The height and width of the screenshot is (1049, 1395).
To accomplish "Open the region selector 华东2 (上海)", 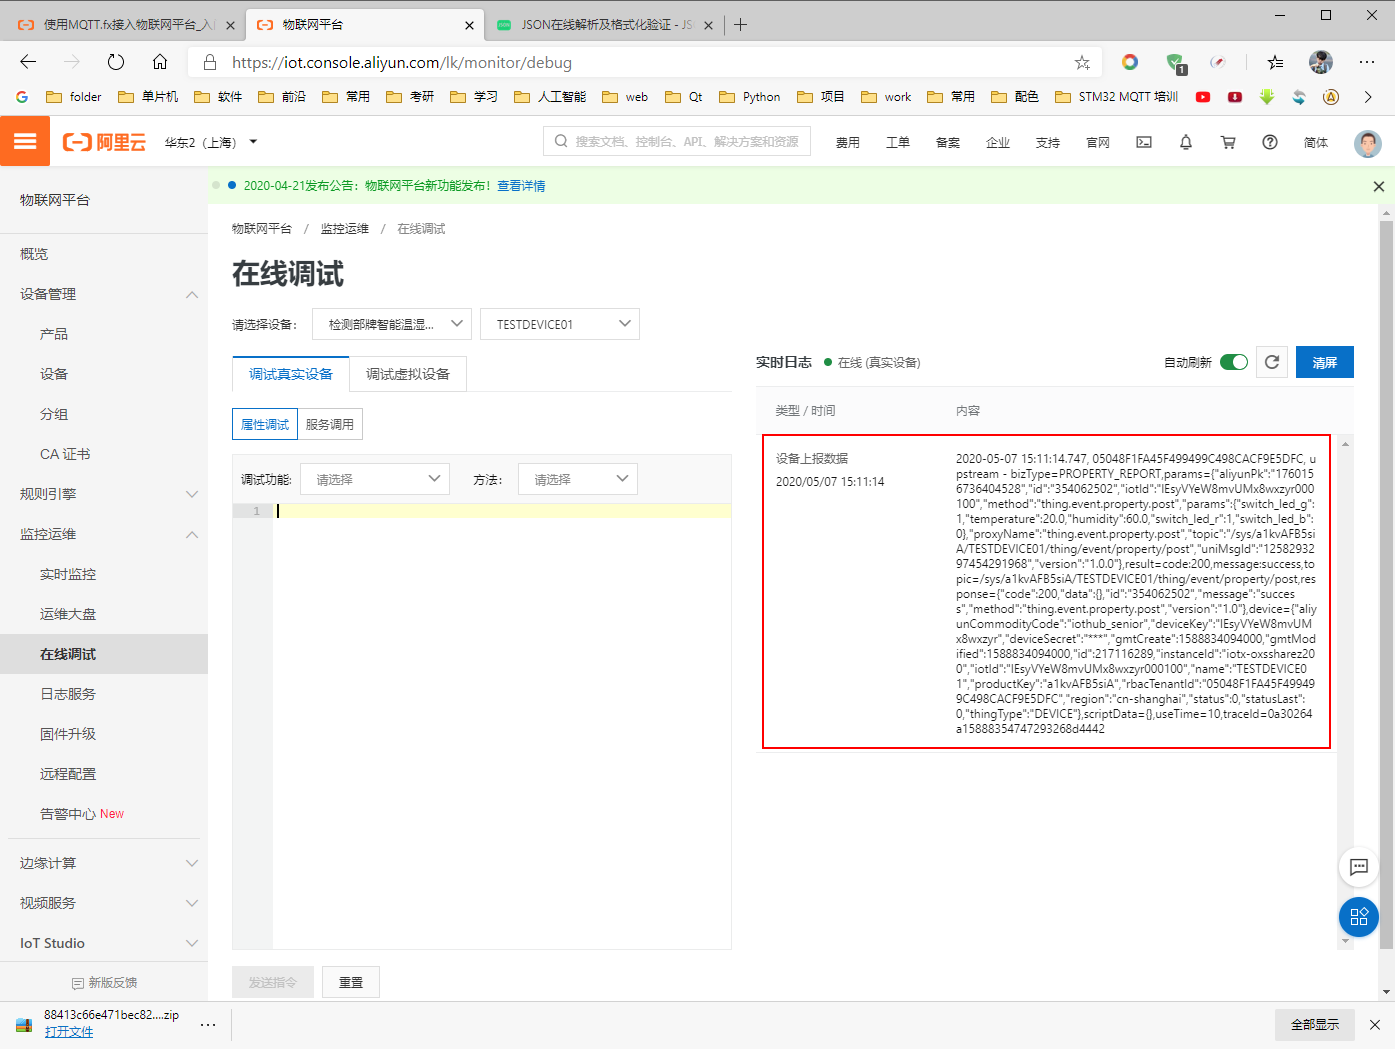I will 211,142.
